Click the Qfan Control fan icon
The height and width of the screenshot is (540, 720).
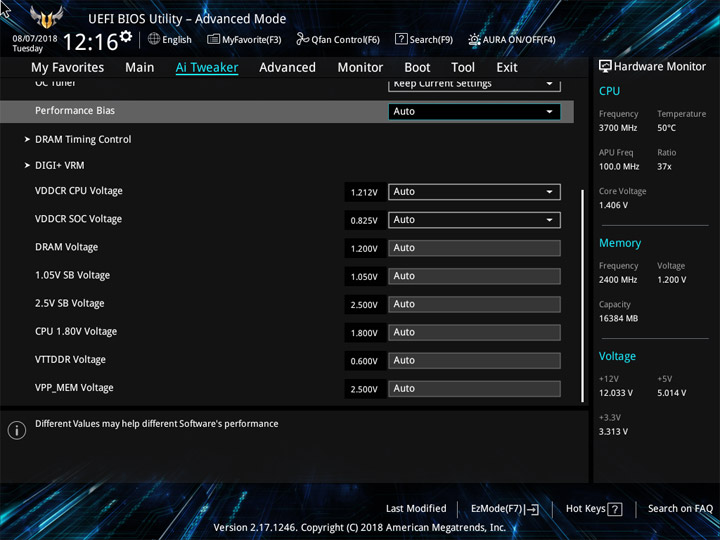(302, 39)
